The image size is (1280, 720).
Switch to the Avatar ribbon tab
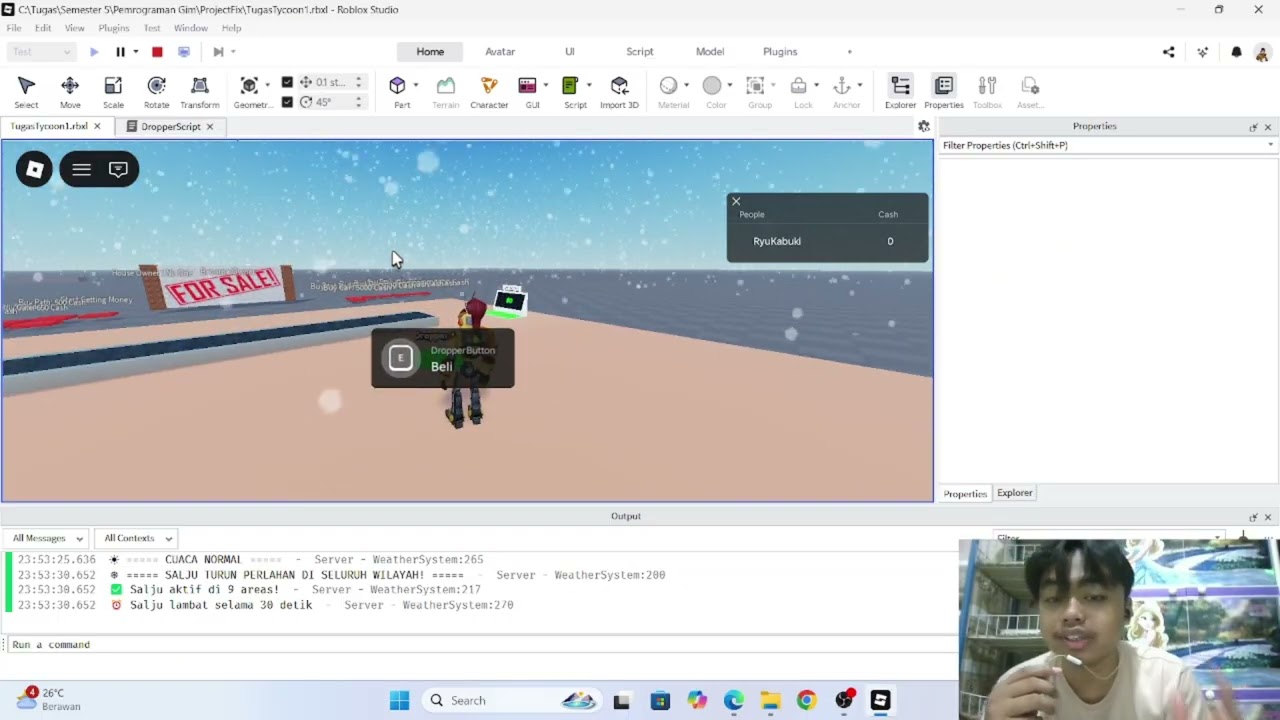500,52
